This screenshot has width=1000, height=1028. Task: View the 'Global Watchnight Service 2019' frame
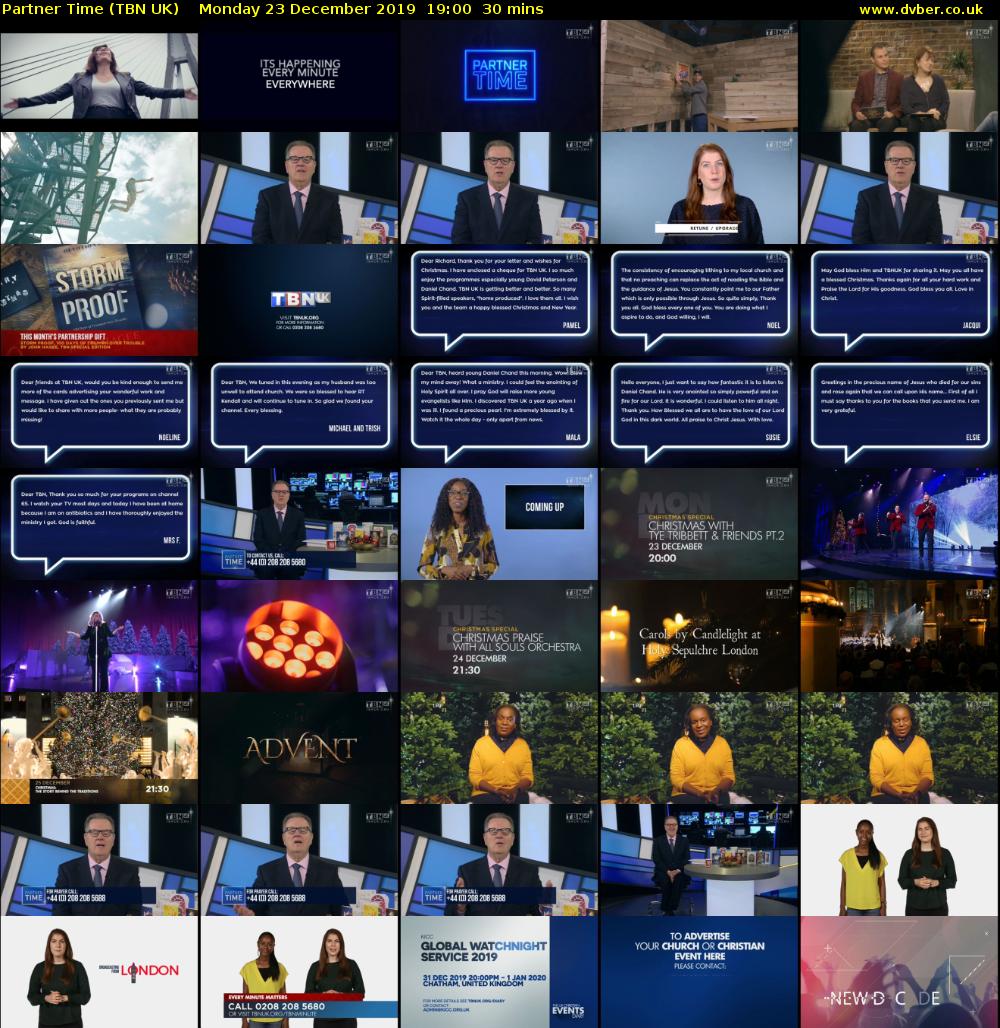500,972
